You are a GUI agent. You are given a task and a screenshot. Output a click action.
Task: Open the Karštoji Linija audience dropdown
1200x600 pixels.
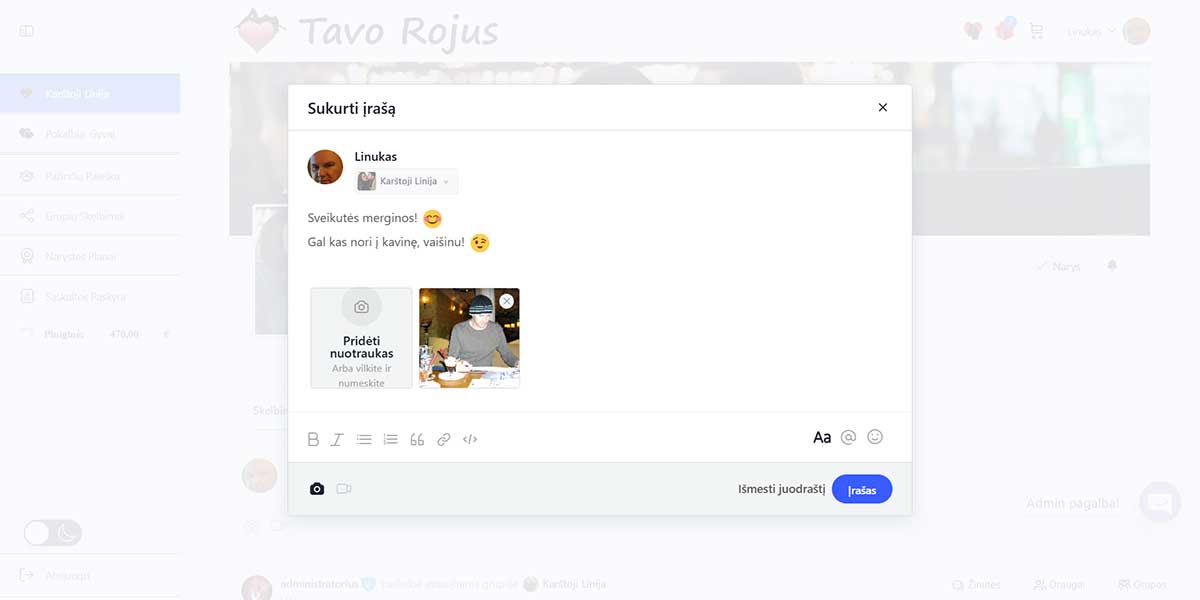pos(407,181)
